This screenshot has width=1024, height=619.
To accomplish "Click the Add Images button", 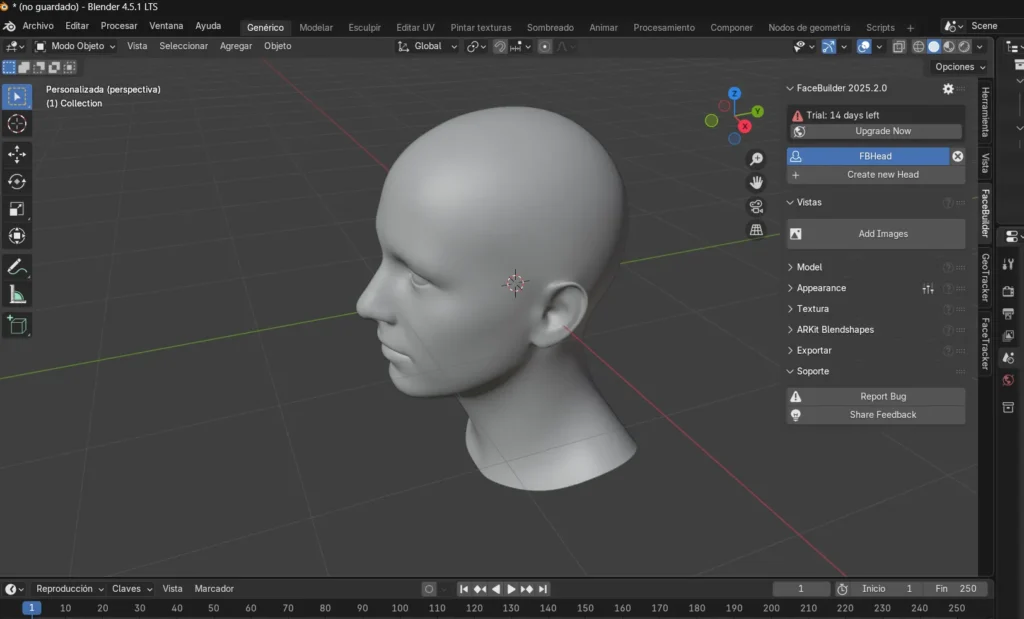I will click(875, 234).
